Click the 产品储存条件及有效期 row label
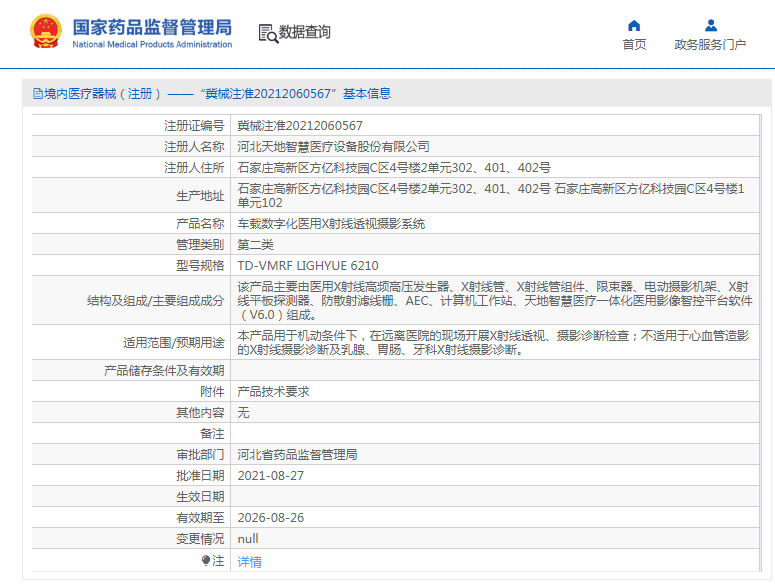 click(164, 371)
